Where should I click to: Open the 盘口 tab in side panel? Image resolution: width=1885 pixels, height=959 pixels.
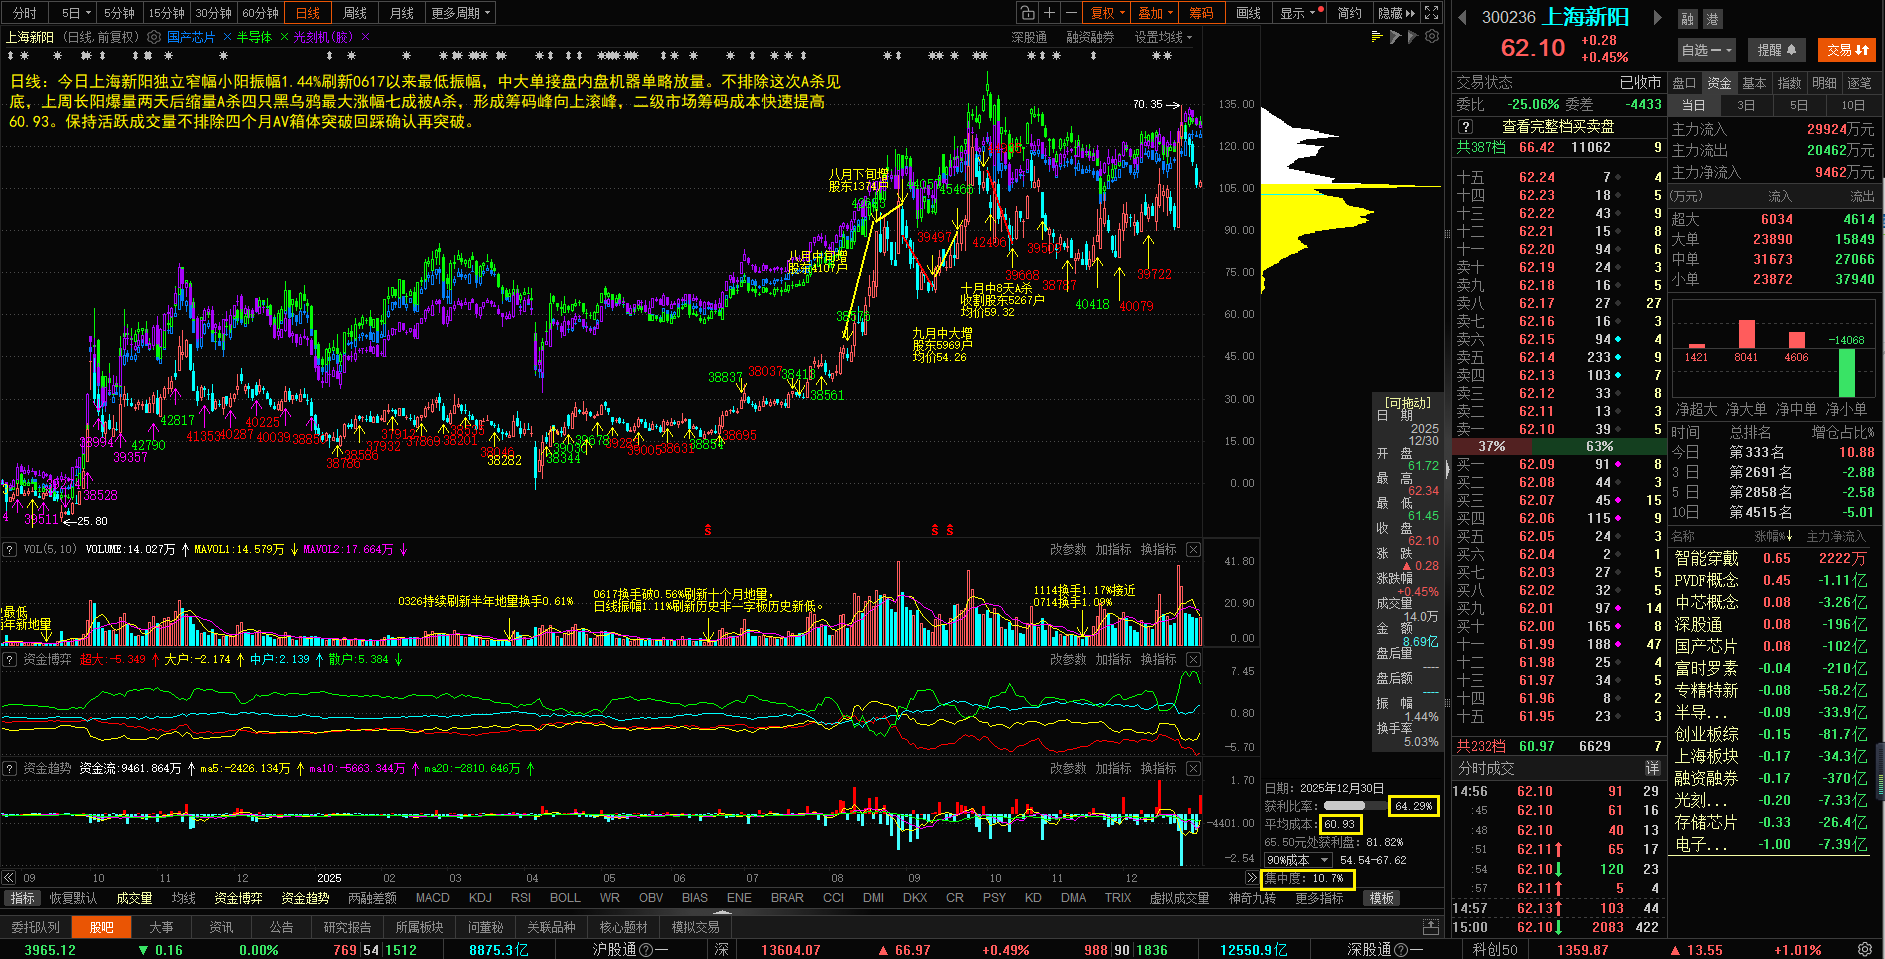pos(1685,83)
